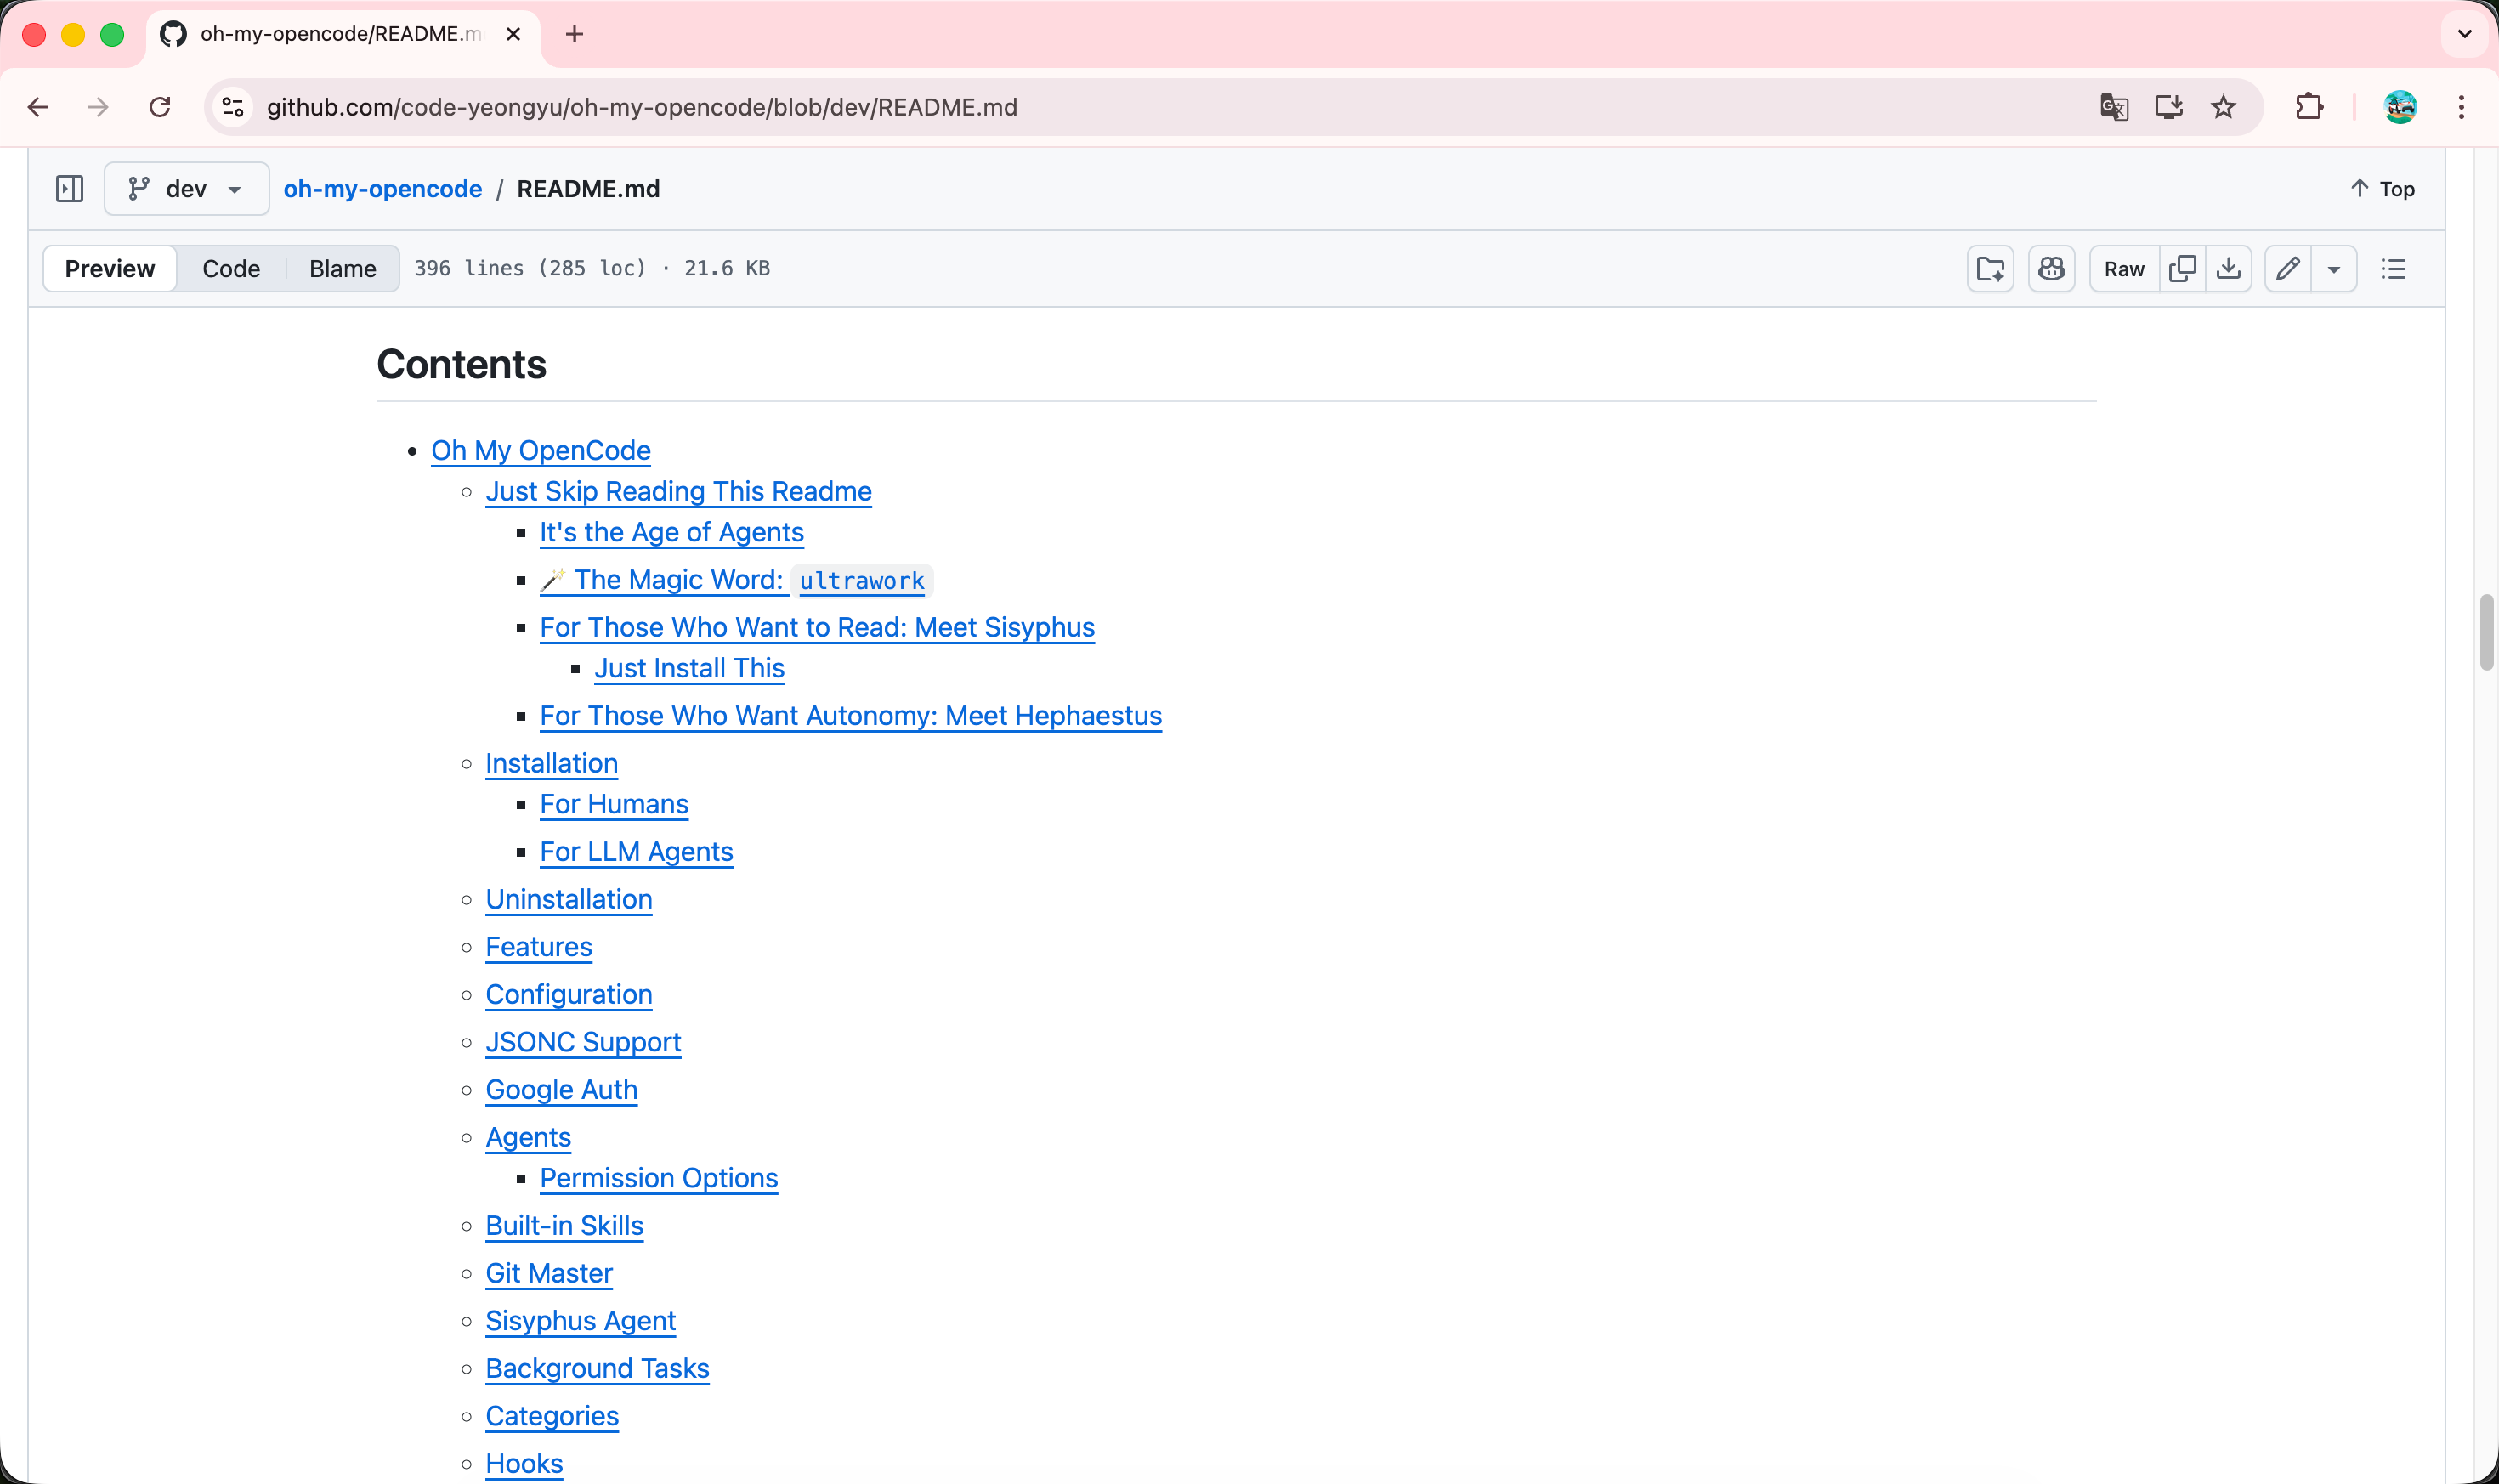This screenshot has width=2499, height=1484.
Task: Open the dev branch dropdown
Action: coord(186,189)
